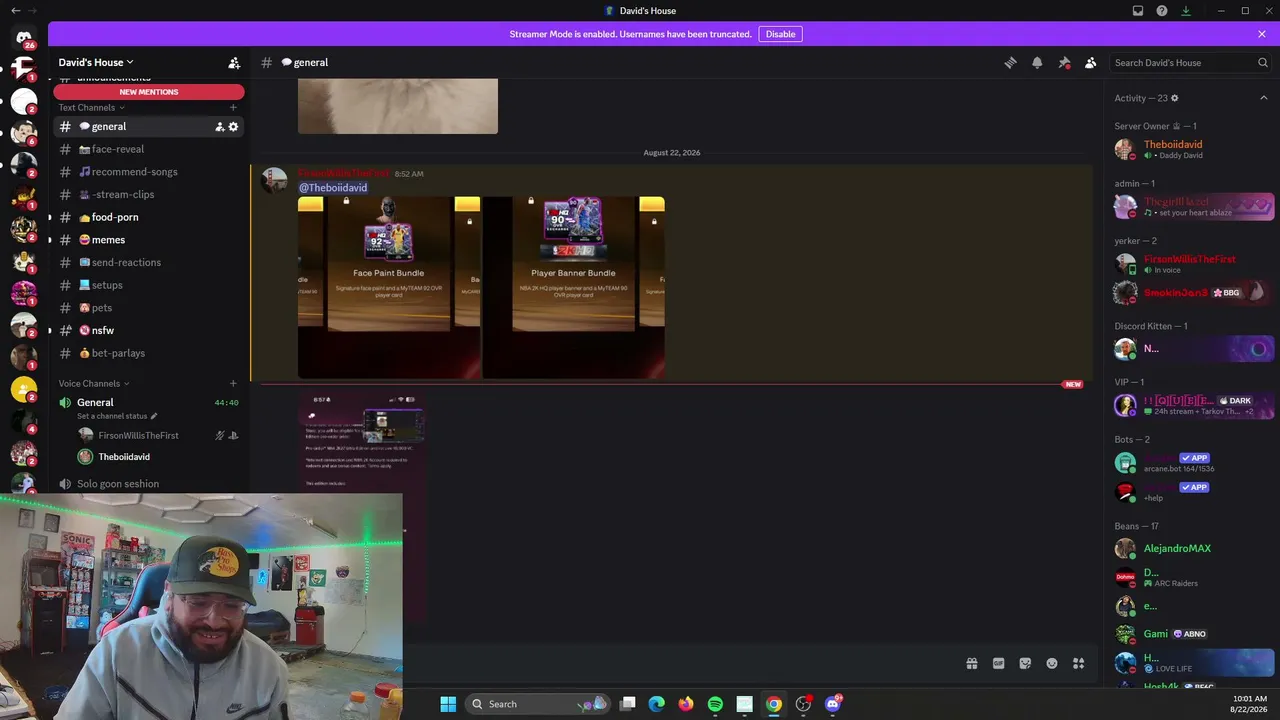Go to the send-reactions channel
This screenshot has width=1280, height=720.
pyautogui.click(x=149, y=262)
